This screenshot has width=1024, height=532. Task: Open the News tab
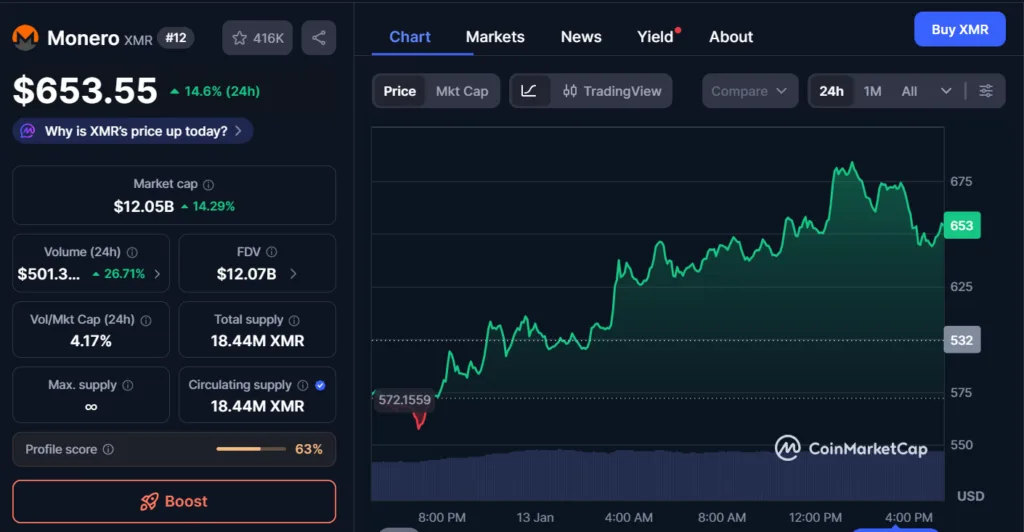[581, 37]
